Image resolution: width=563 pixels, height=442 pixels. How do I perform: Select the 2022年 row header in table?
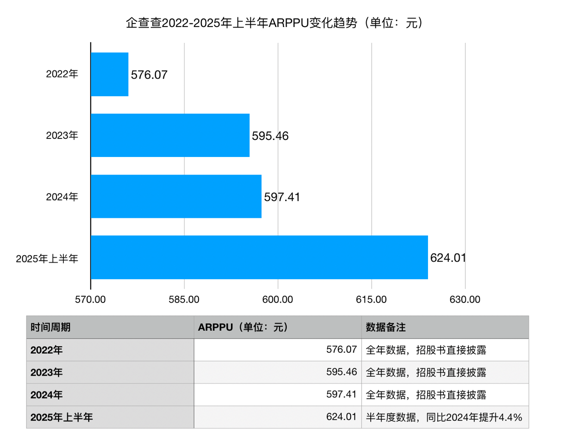point(110,350)
